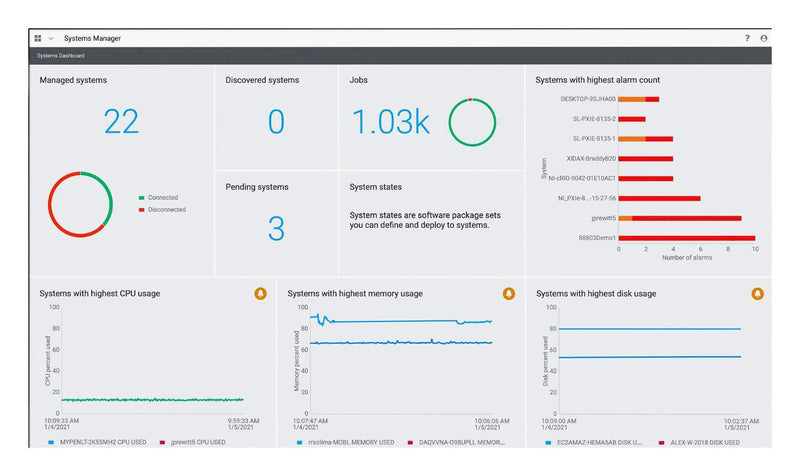The width and height of the screenshot is (800, 476).
Task: Click the Systems with highest alarm count heading
Action: 597,80
